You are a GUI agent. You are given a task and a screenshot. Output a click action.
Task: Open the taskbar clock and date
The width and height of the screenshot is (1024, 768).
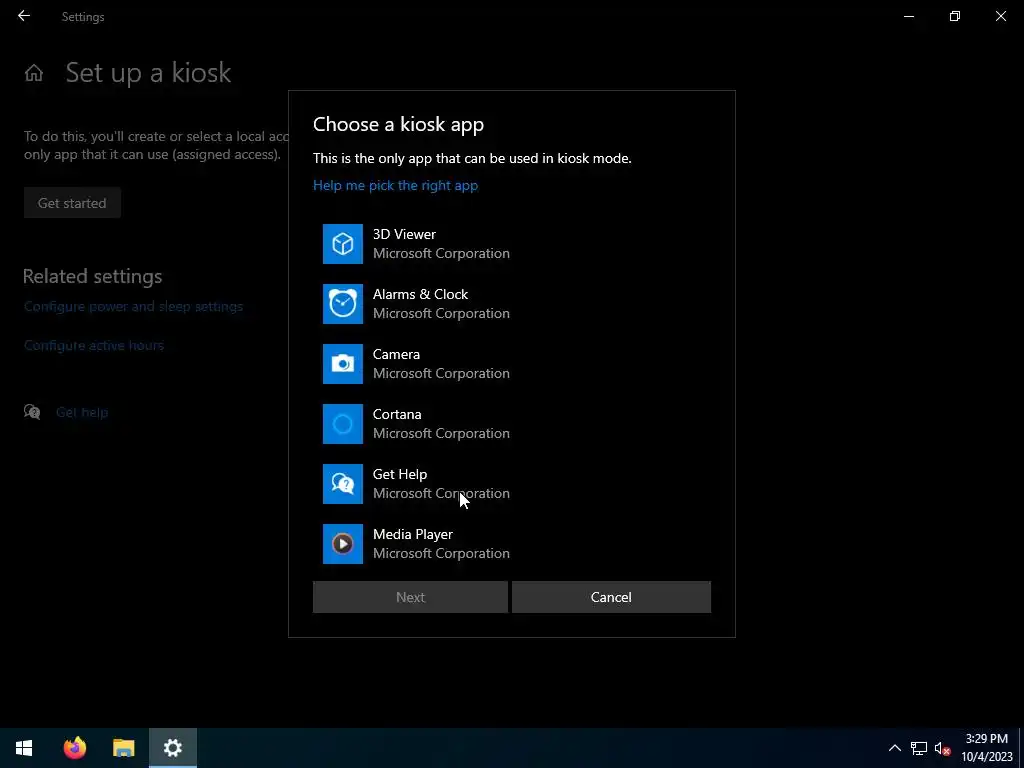point(987,748)
